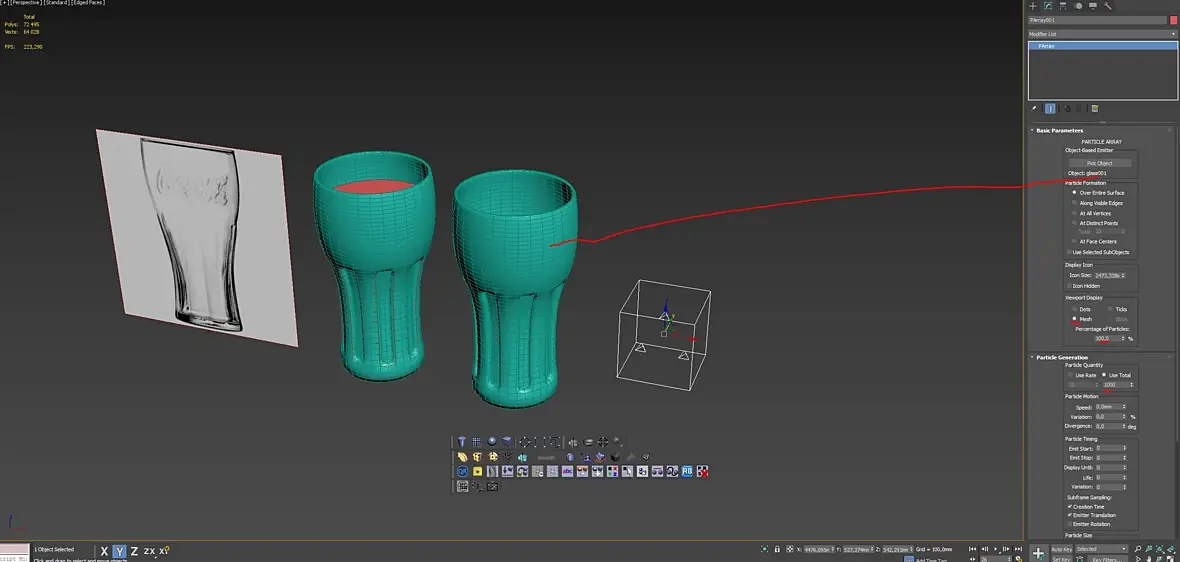Open Configure Modifier Sets icon
The width and height of the screenshot is (1180, 562).
pos(1095,108)
